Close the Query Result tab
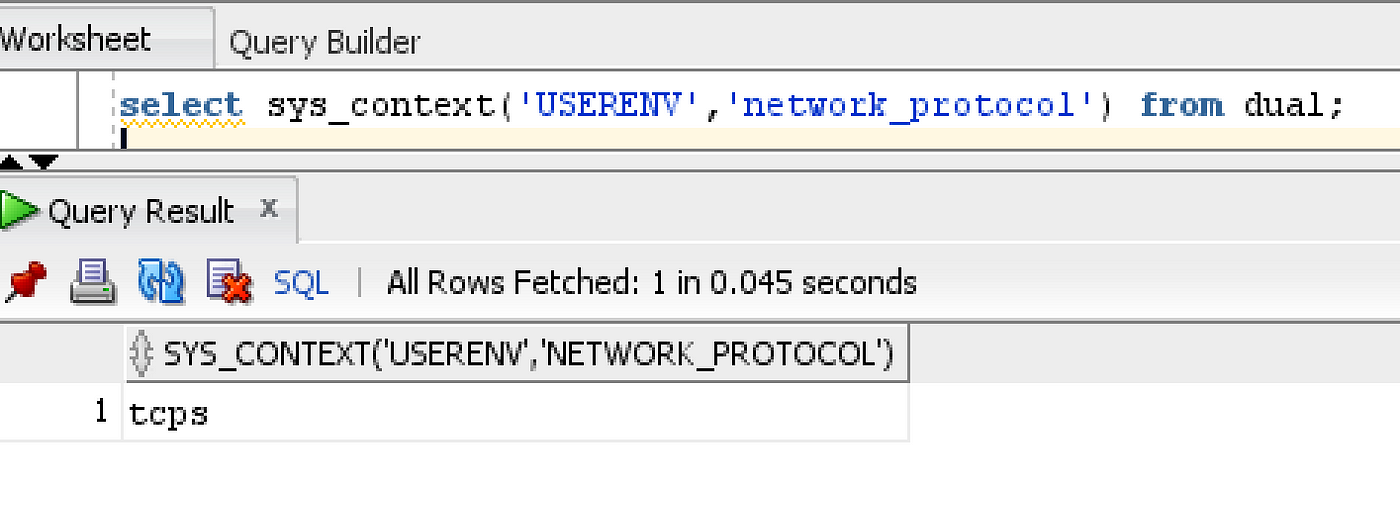 [268, 208]
